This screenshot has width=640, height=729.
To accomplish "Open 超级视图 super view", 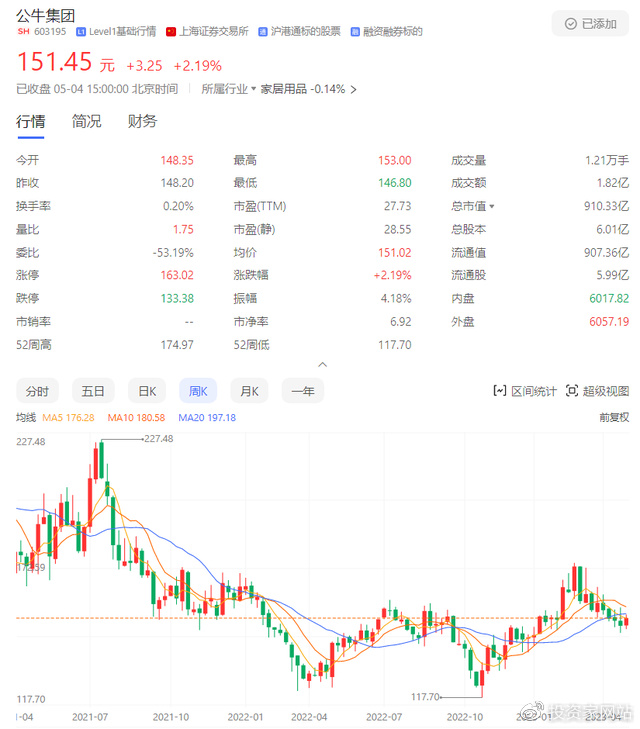I will [597, 391].
